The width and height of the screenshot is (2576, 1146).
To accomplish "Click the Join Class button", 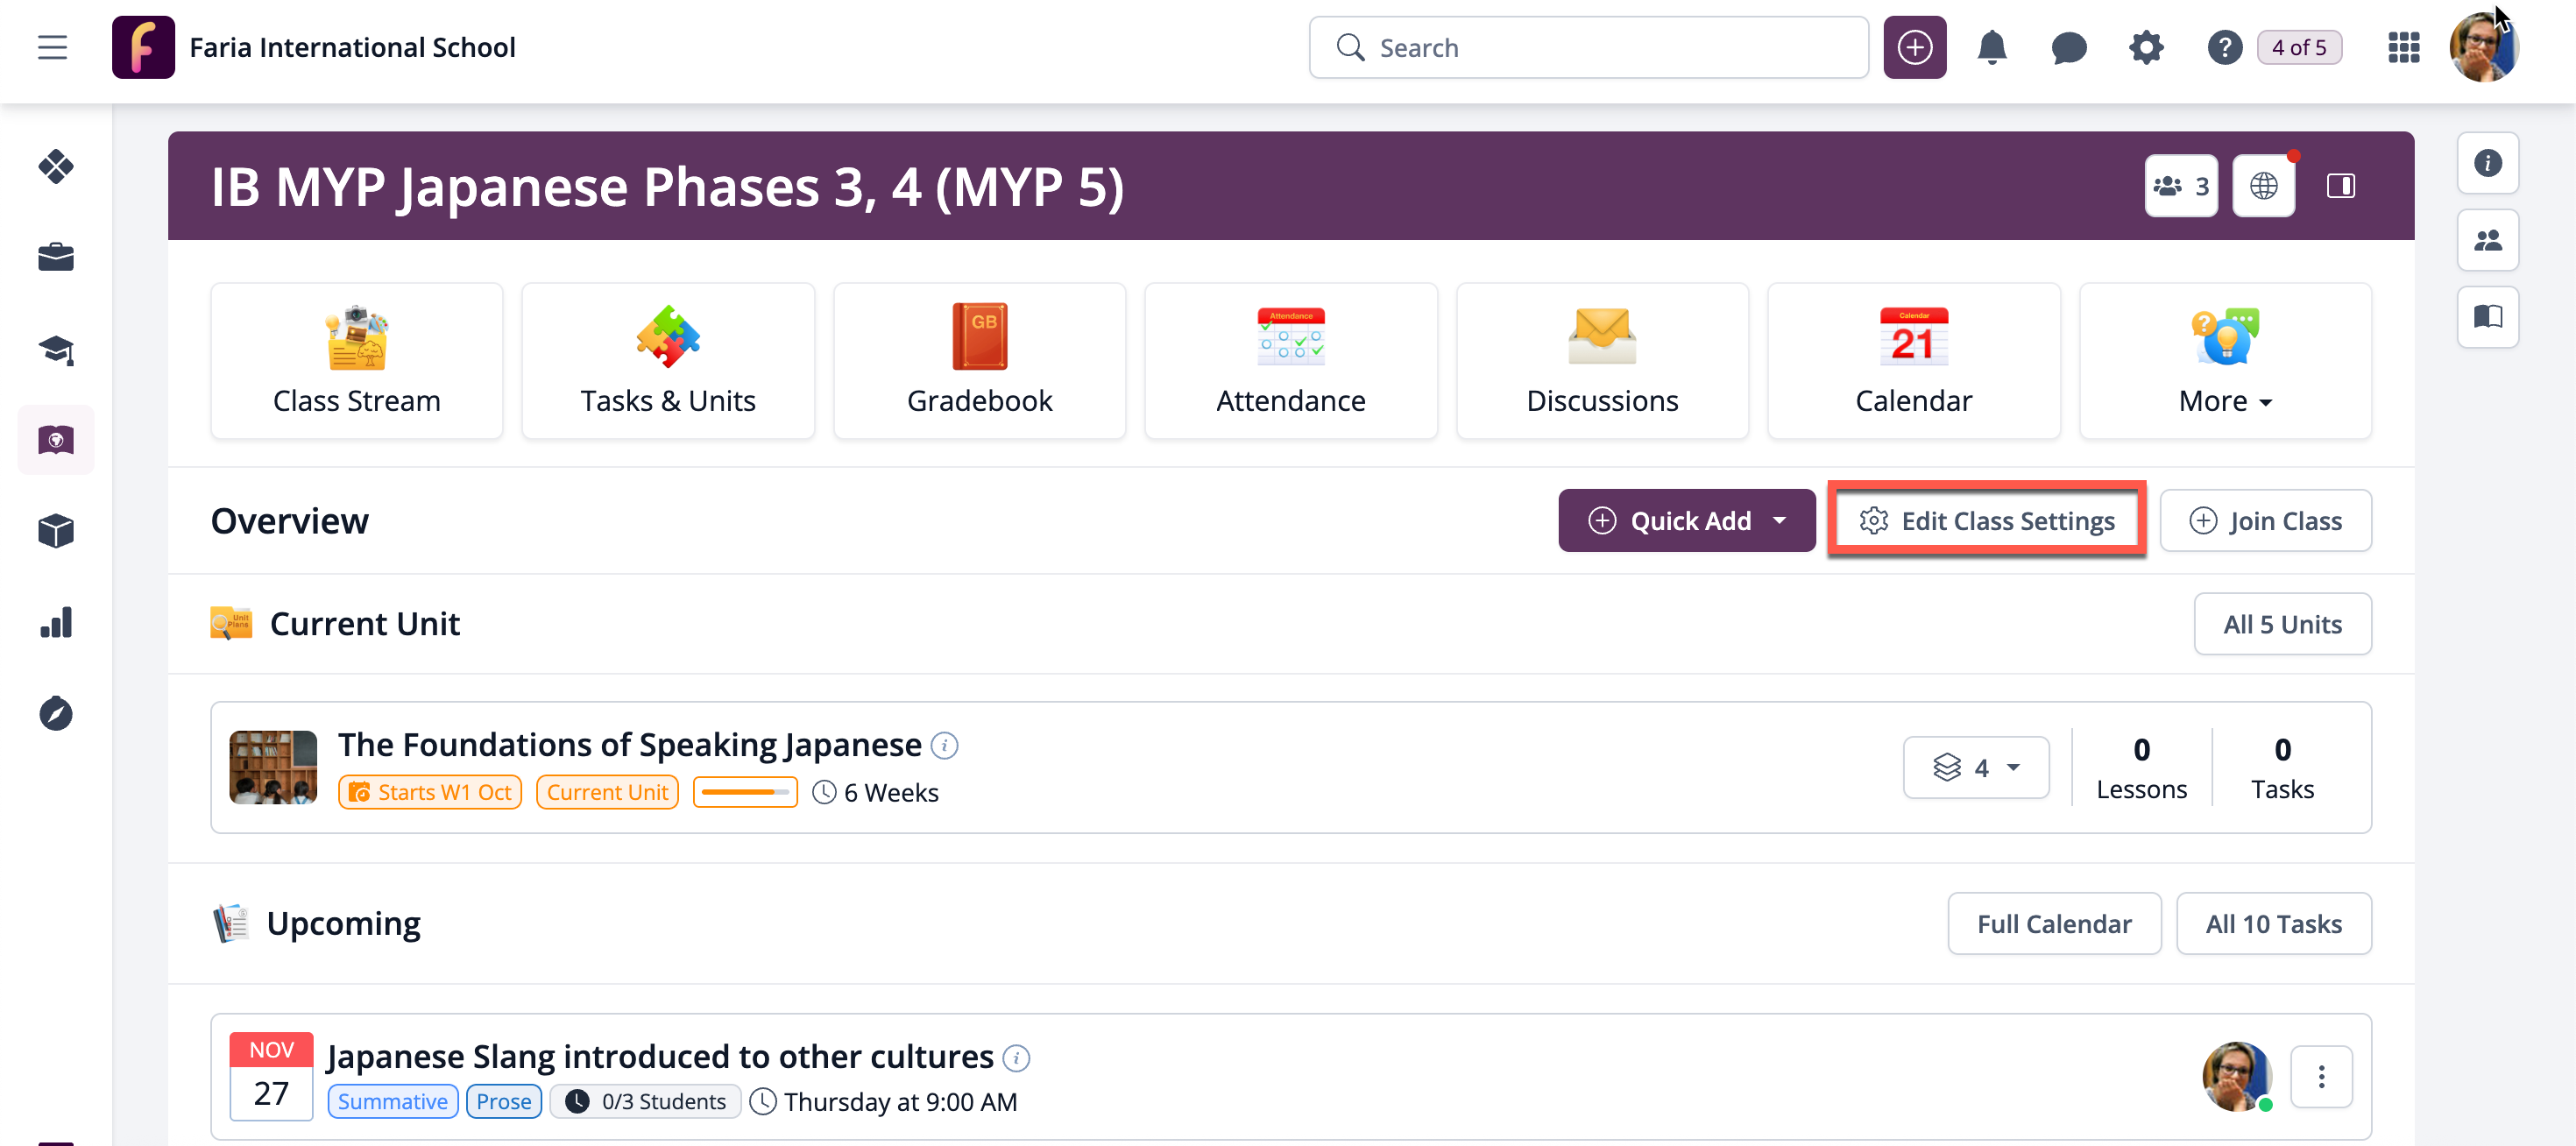I will [x=2265, y=521].
